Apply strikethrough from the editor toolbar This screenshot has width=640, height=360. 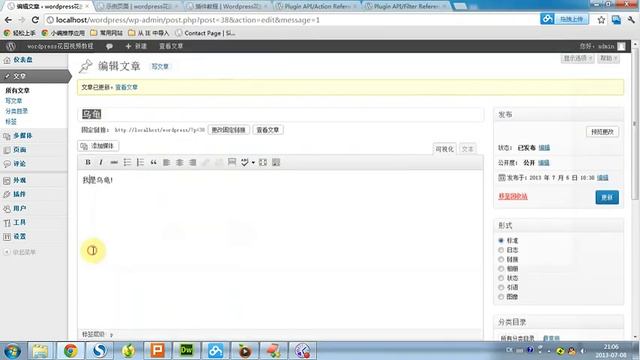point(114,162)
